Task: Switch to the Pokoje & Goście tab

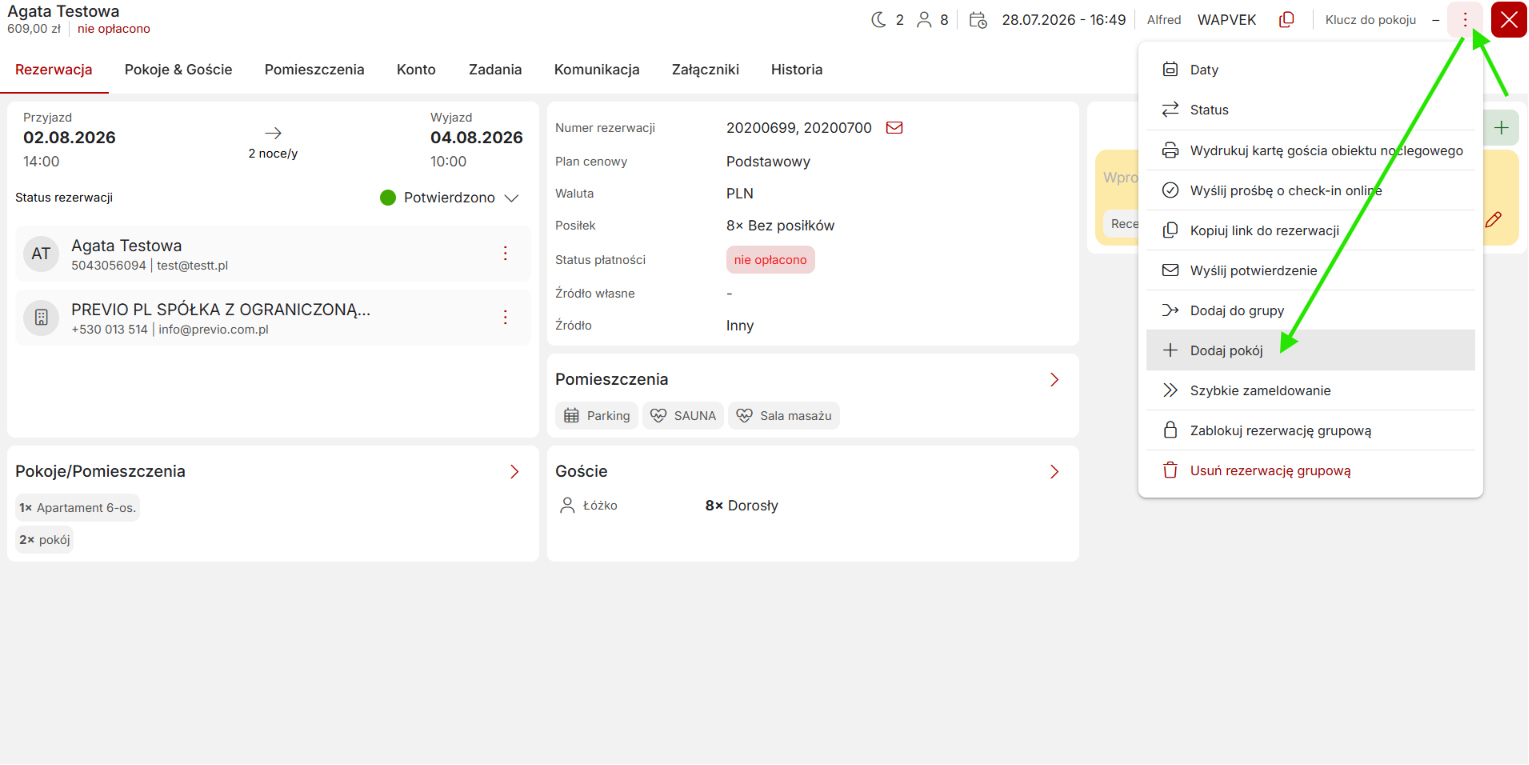Action: coord(178,70)
